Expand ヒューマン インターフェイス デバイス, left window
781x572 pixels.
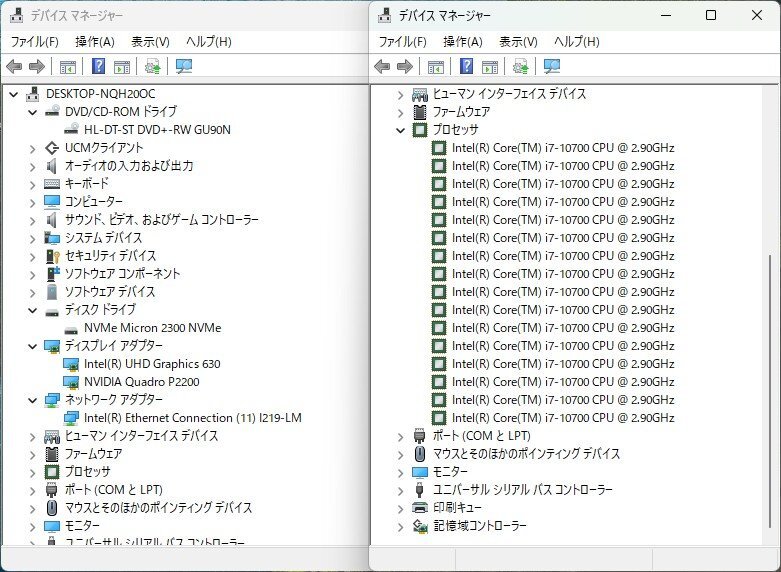(33, 436)
